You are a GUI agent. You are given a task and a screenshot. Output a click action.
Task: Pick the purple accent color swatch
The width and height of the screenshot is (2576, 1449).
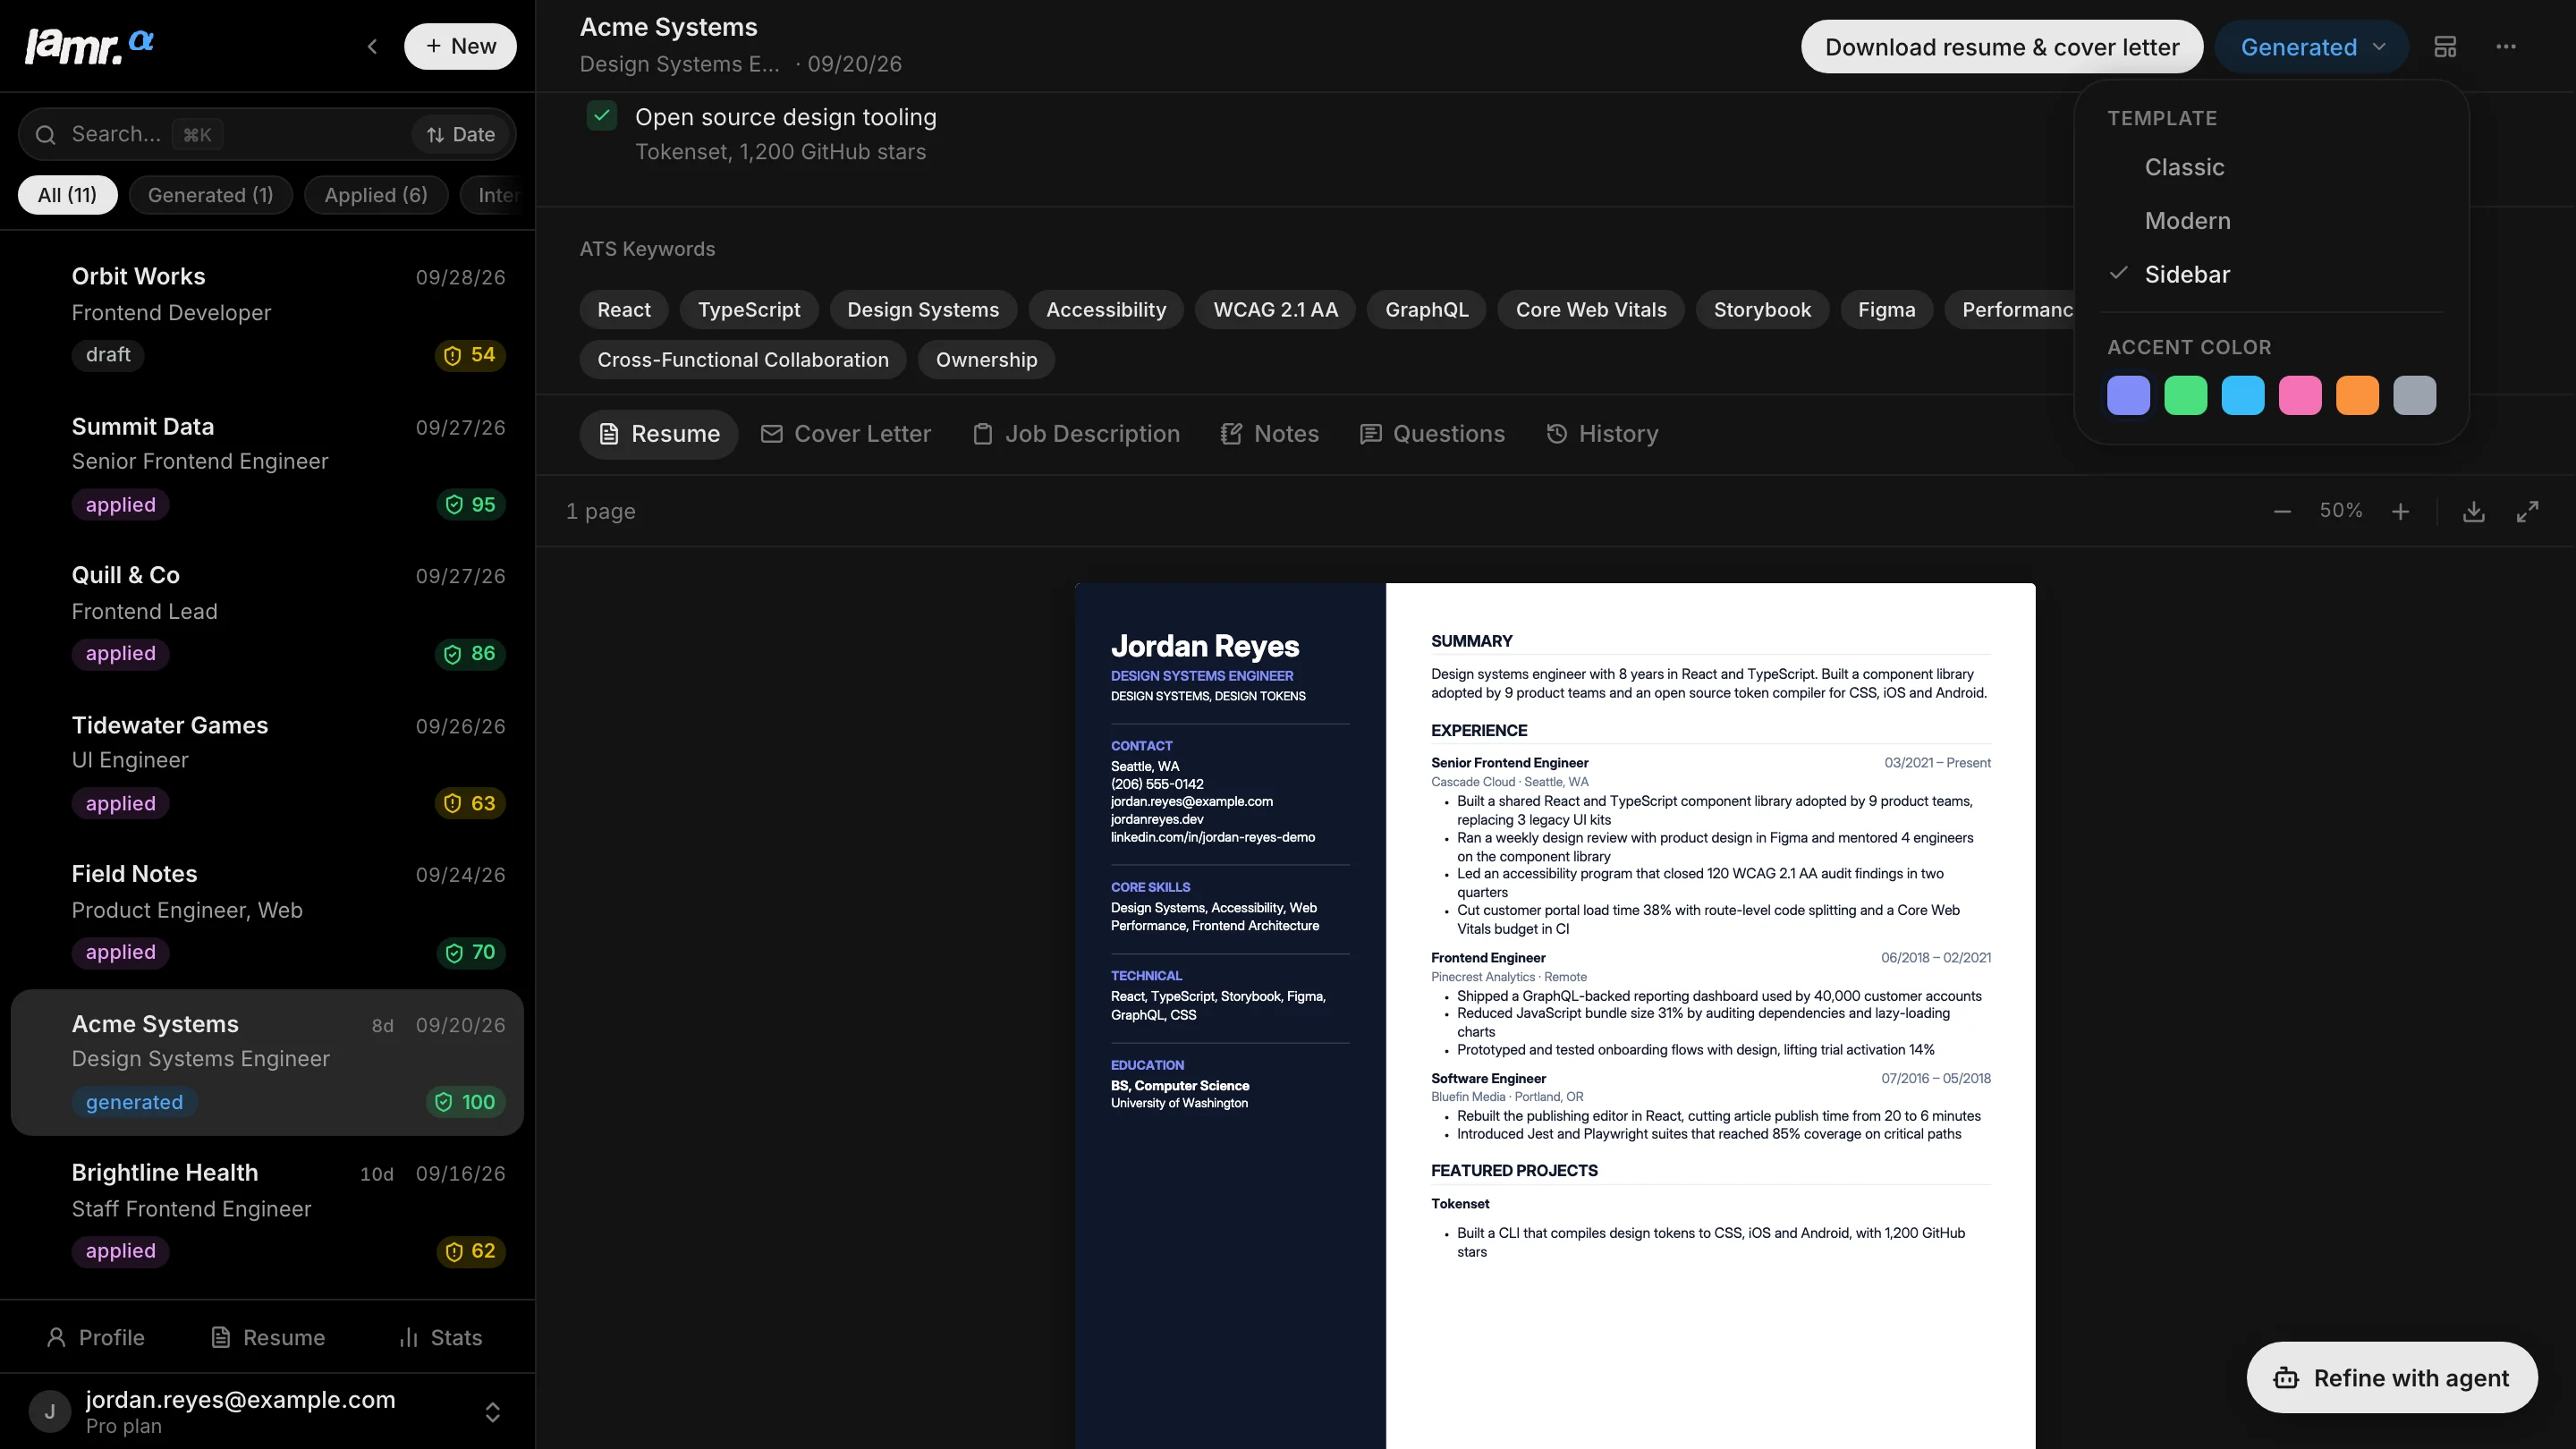pyautogui.click(x=2128, y=396)
